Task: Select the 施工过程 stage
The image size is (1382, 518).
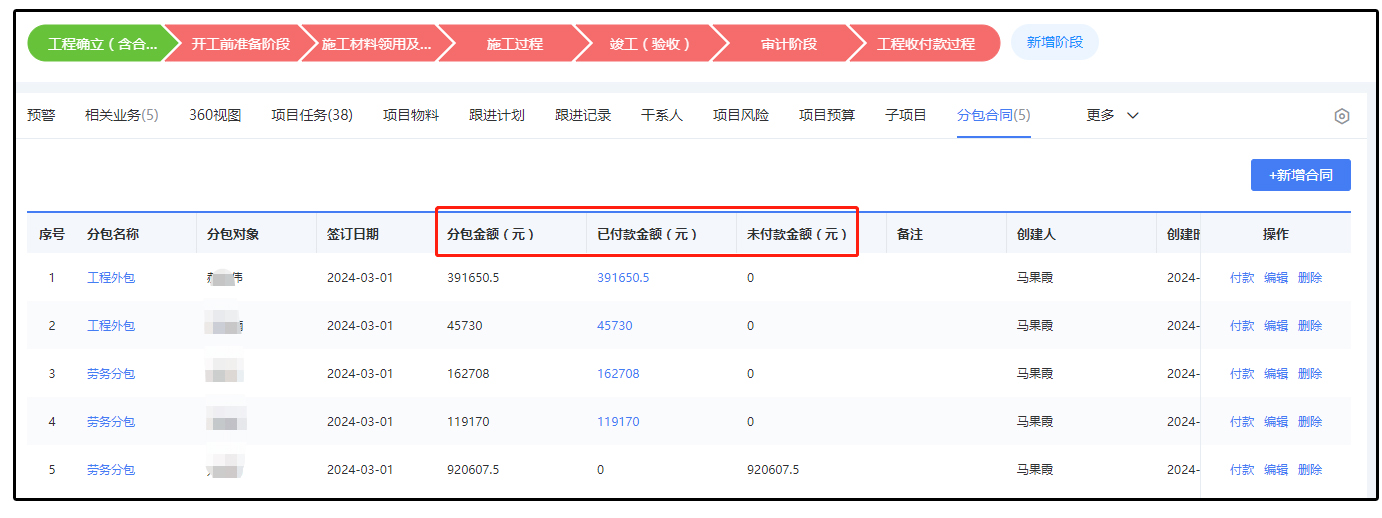Action: (x=514, y=44)
